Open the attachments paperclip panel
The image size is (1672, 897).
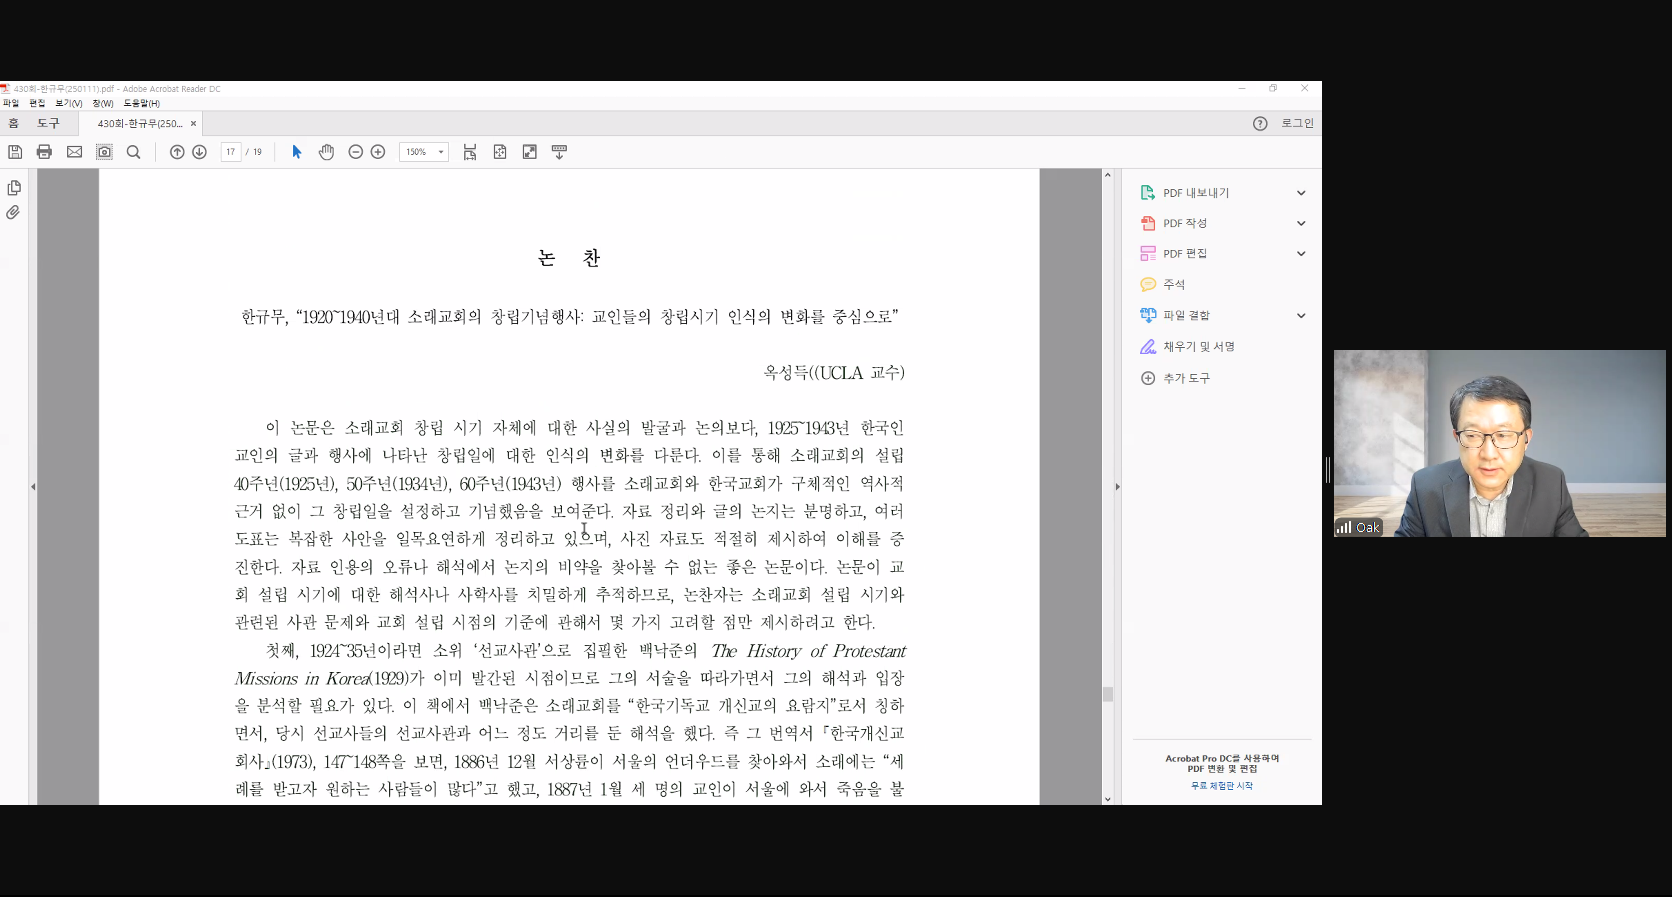point(13,213)
